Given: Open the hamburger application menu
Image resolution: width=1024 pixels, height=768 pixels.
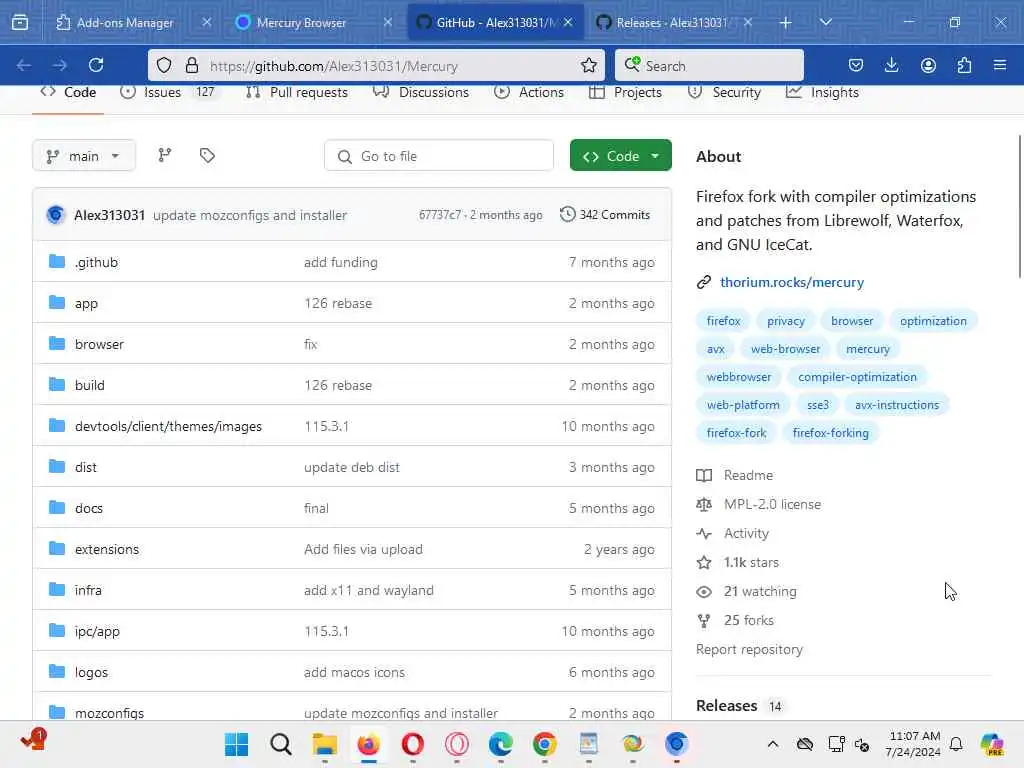Looking at the screenshot, I should pos(1000,65).
